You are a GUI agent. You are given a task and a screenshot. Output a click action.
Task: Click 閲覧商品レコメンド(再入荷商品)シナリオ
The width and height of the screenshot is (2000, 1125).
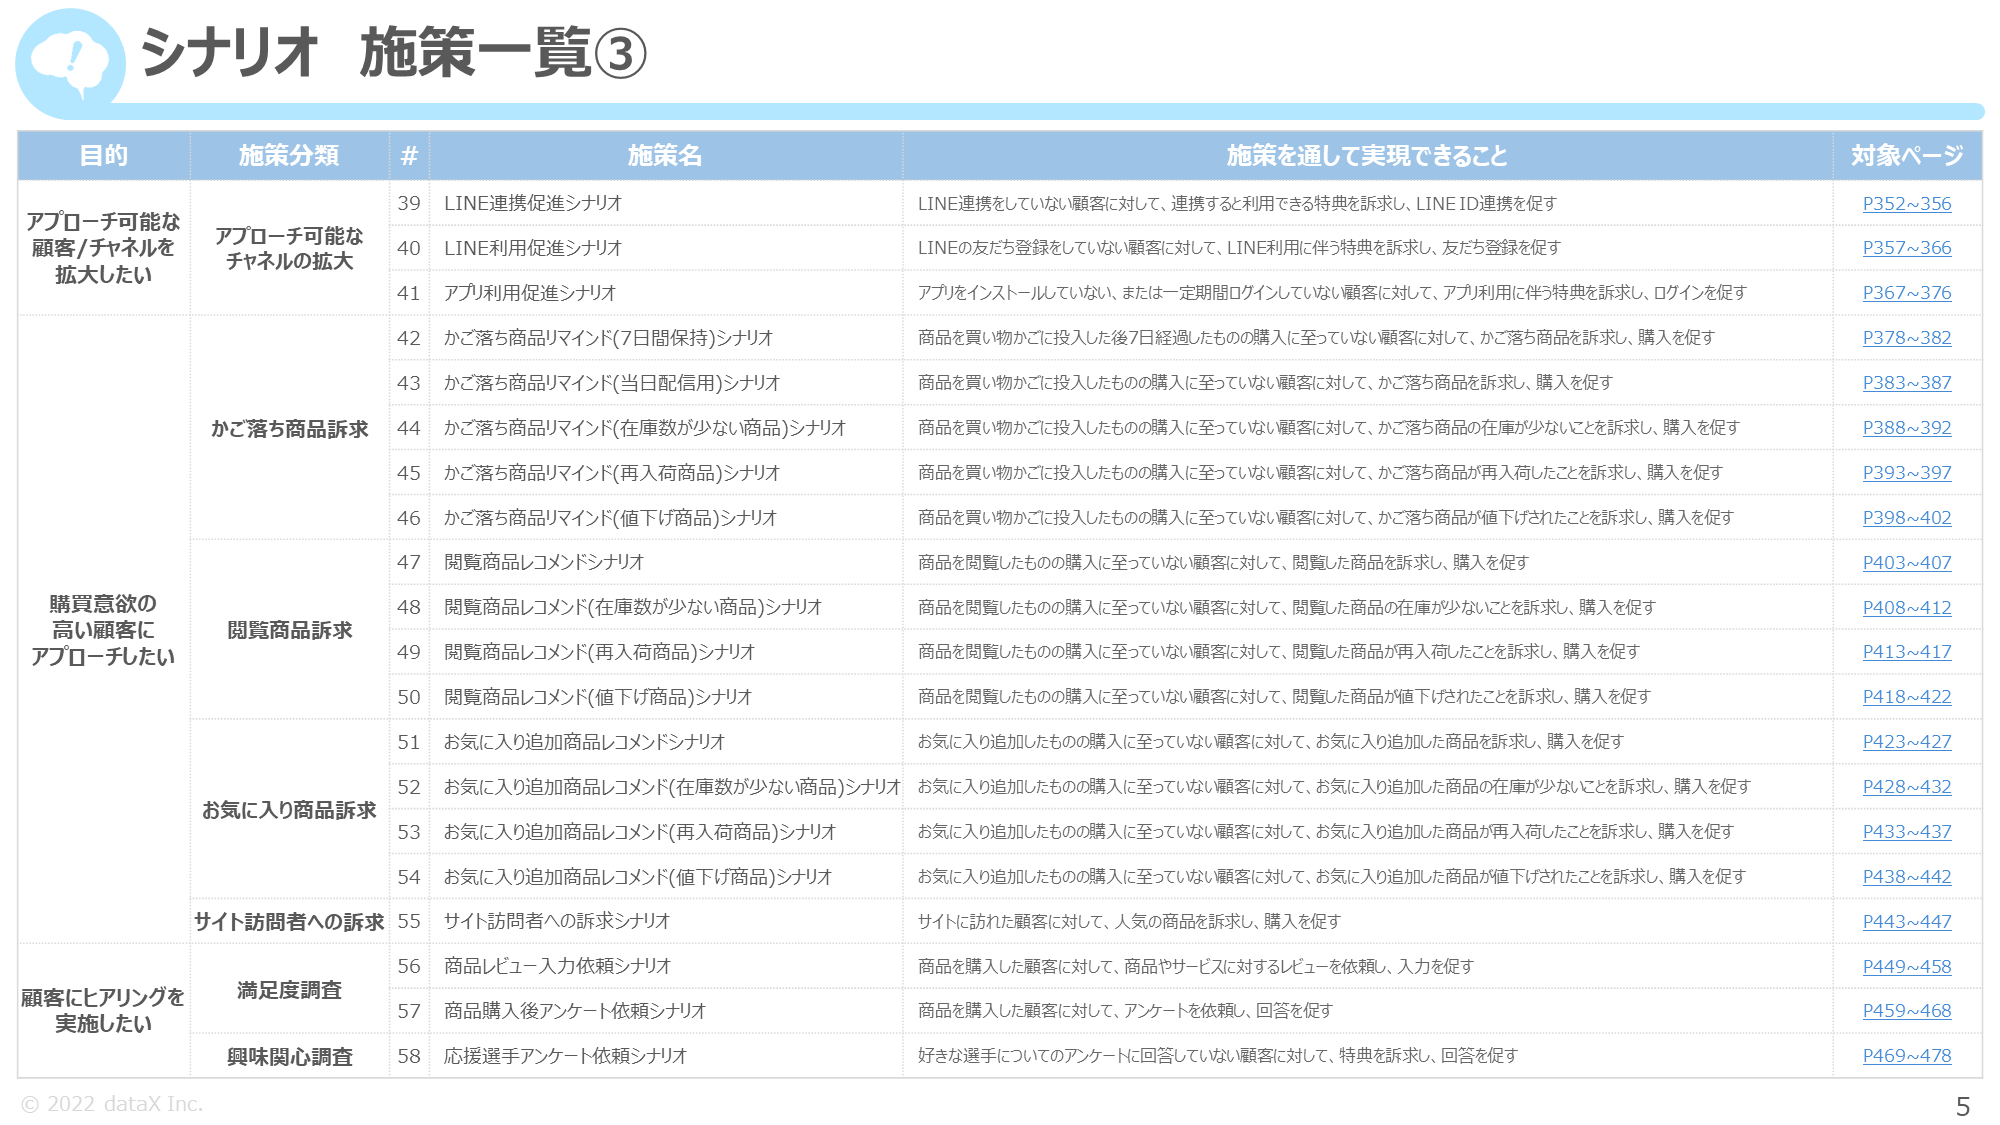[599, 652]
